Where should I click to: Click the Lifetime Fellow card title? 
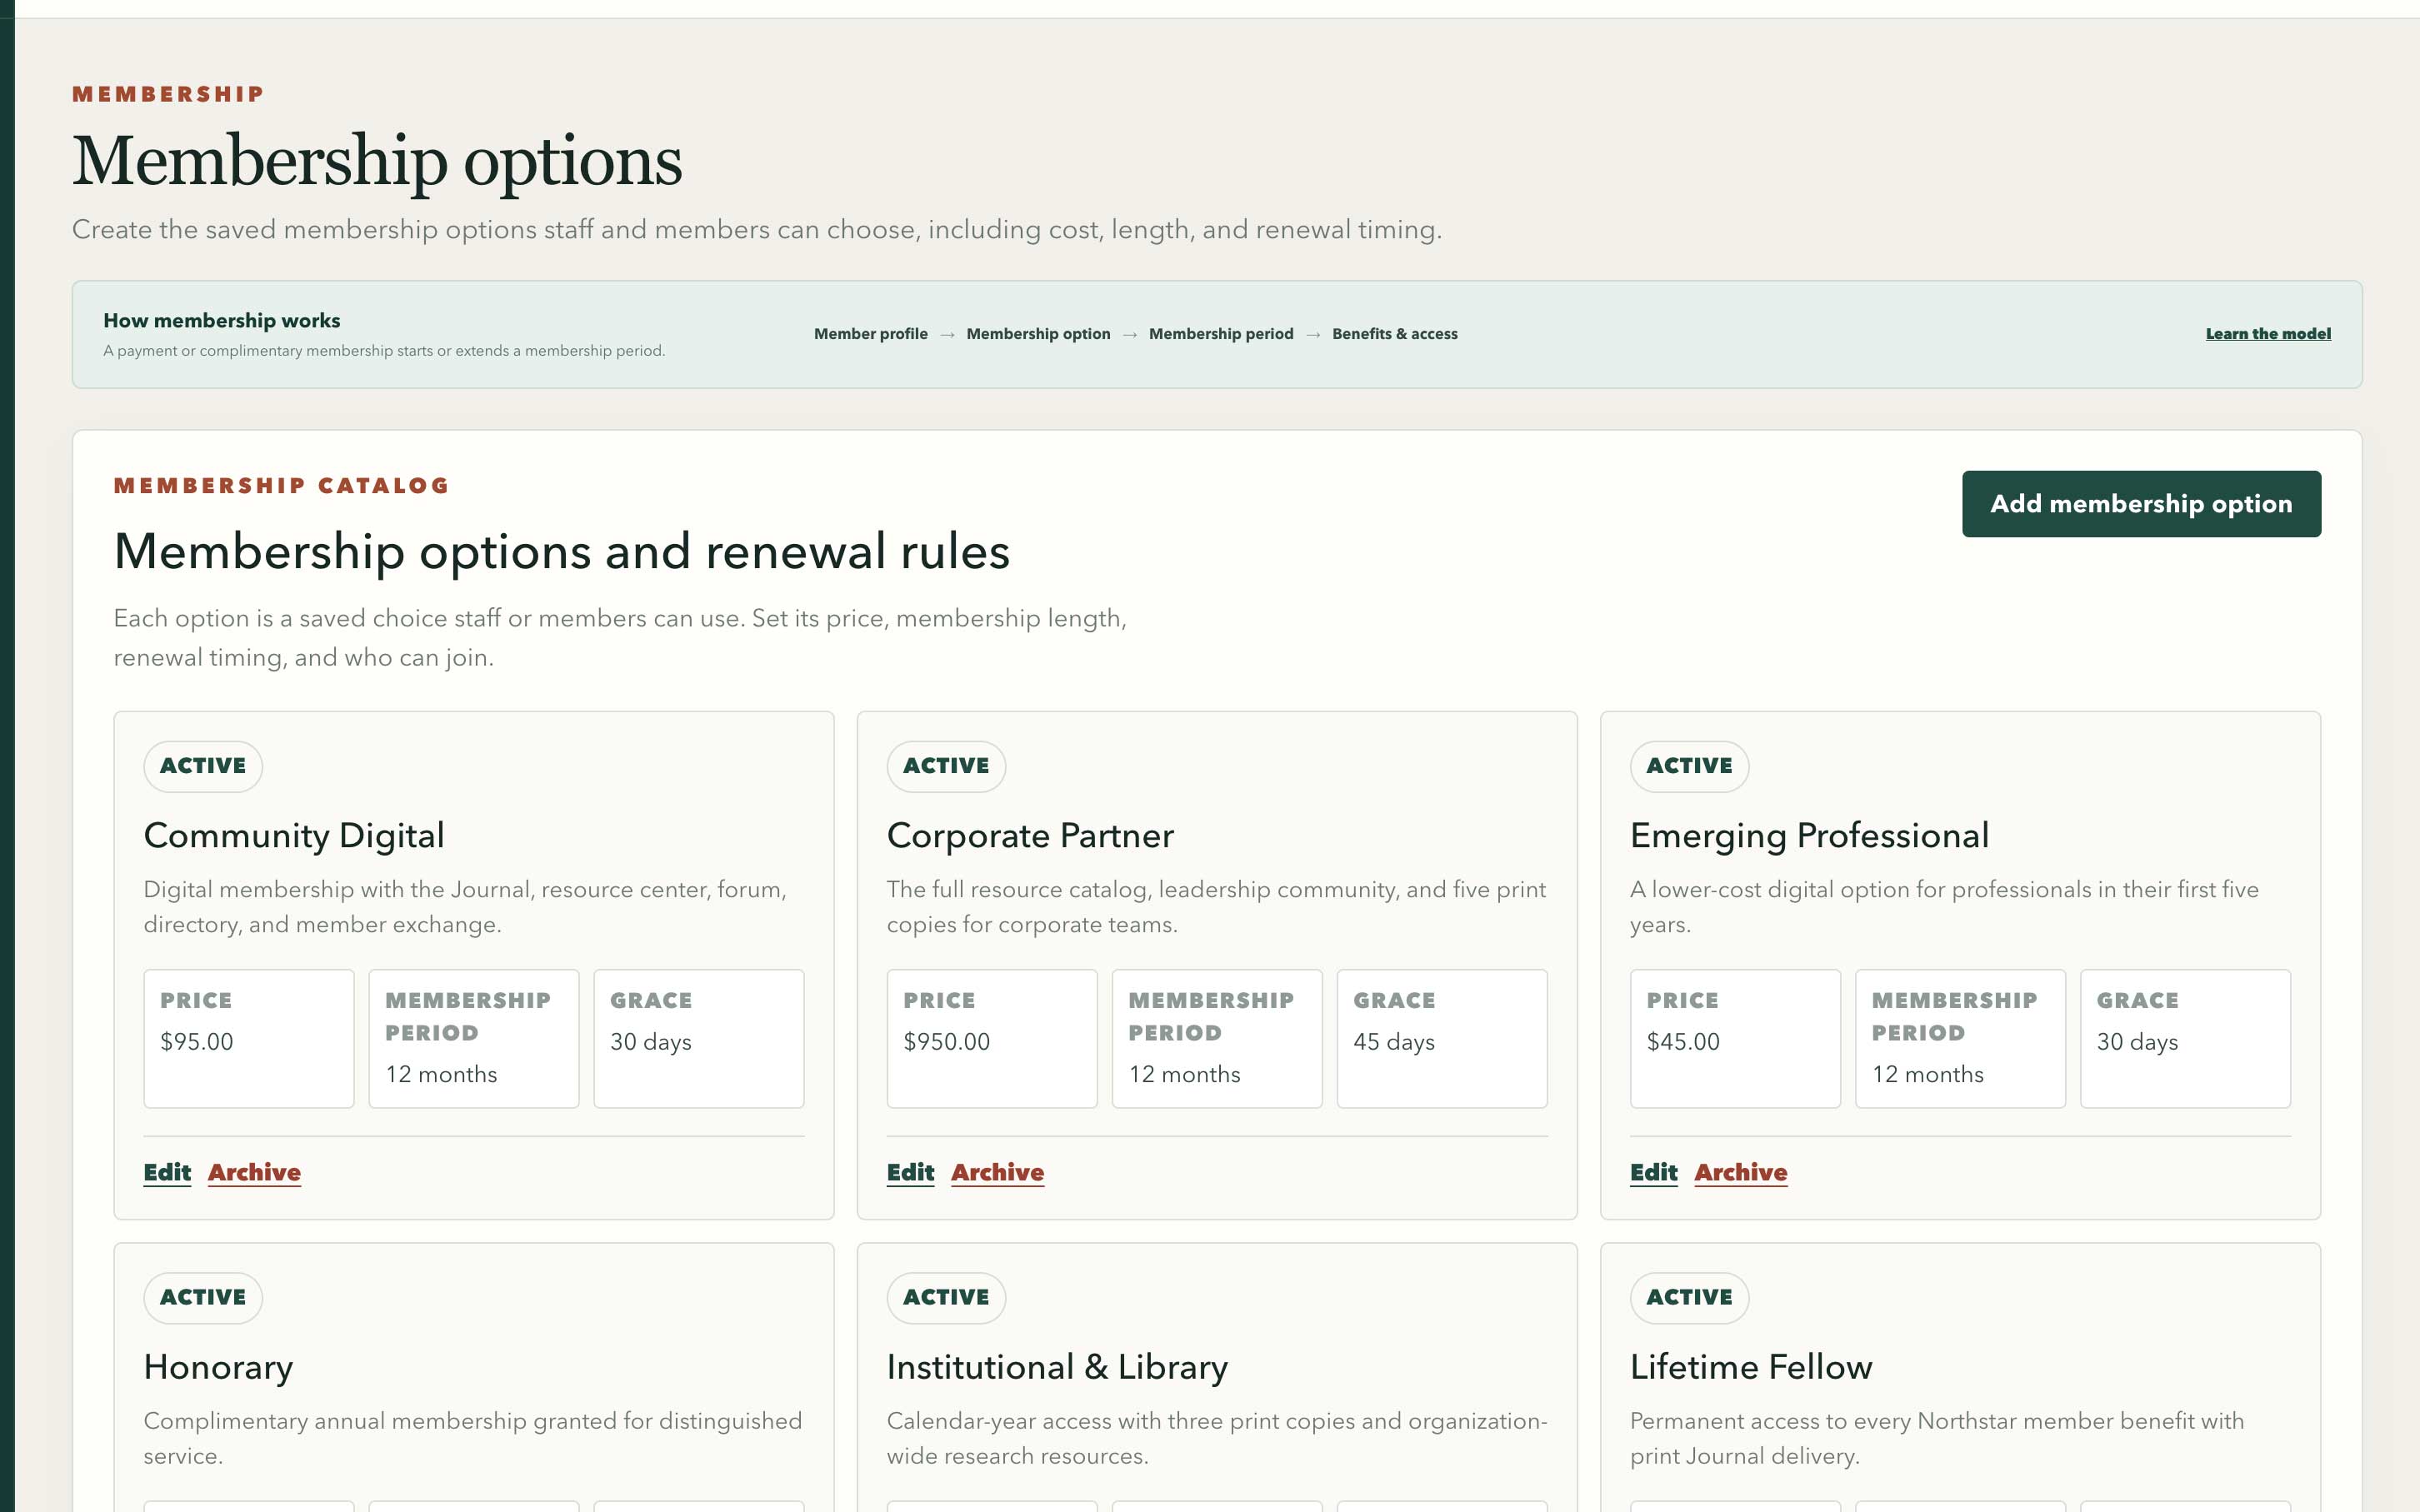point(1751,1367)
